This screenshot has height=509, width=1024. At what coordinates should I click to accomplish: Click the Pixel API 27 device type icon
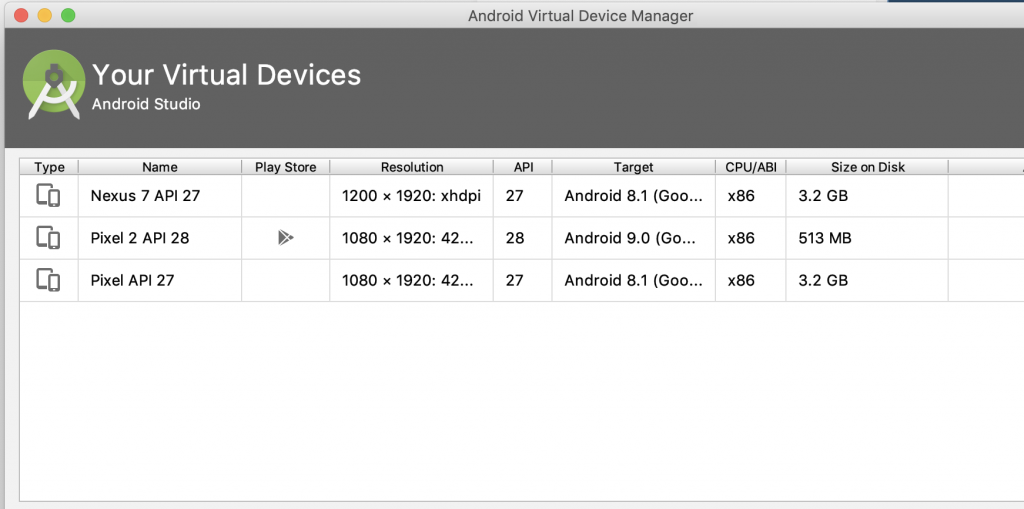[x=48, y=280]
